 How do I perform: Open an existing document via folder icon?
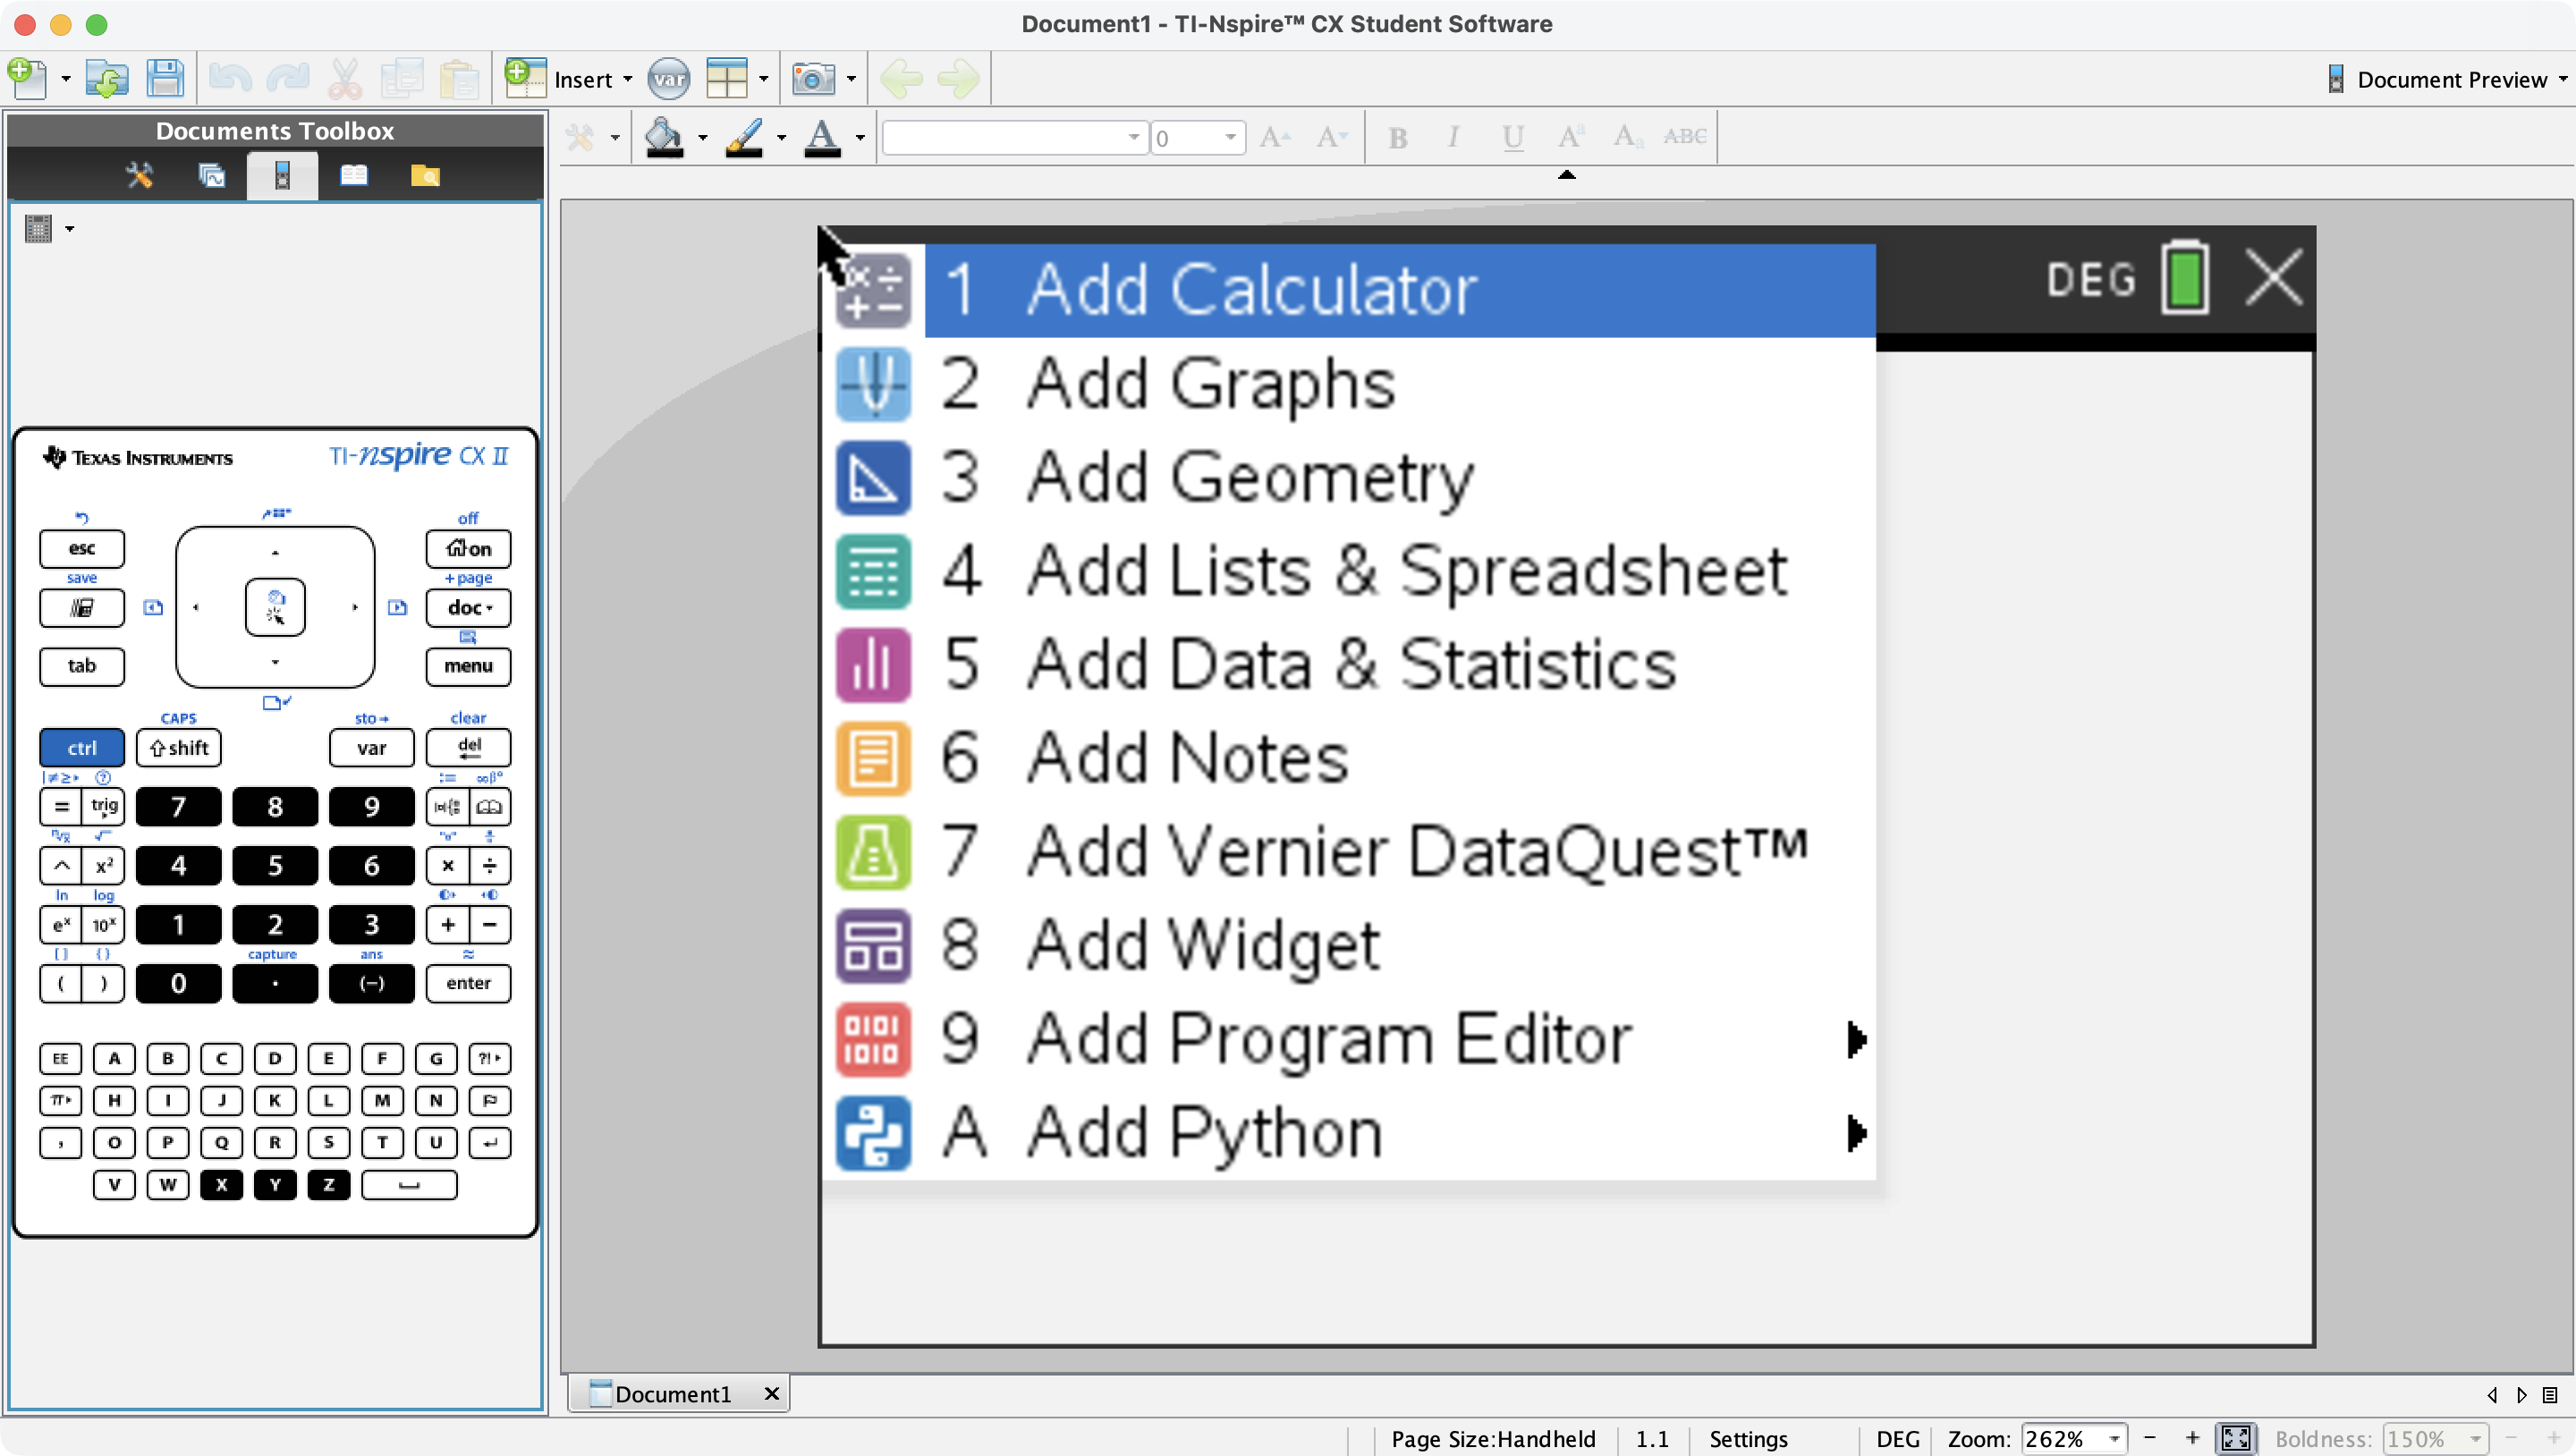coord(106,78)
